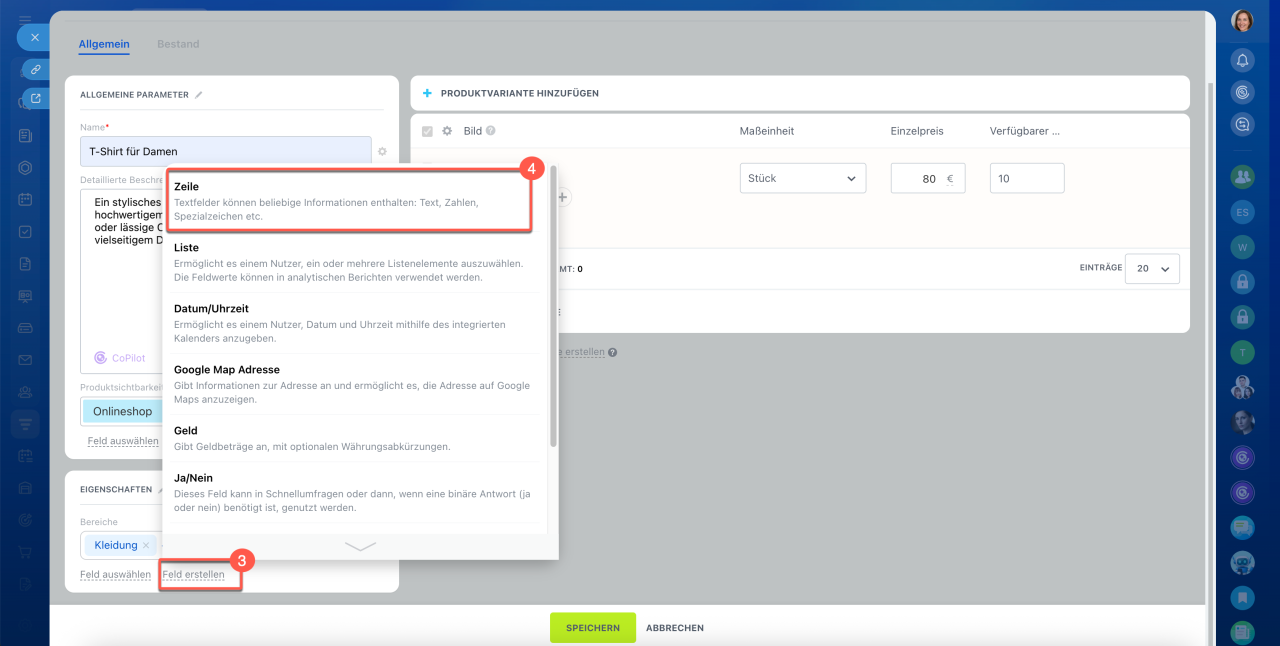This screenshot has width=1280, height=646.
Task: Click the plus icon to add product variant
Action: pos(427,93)
